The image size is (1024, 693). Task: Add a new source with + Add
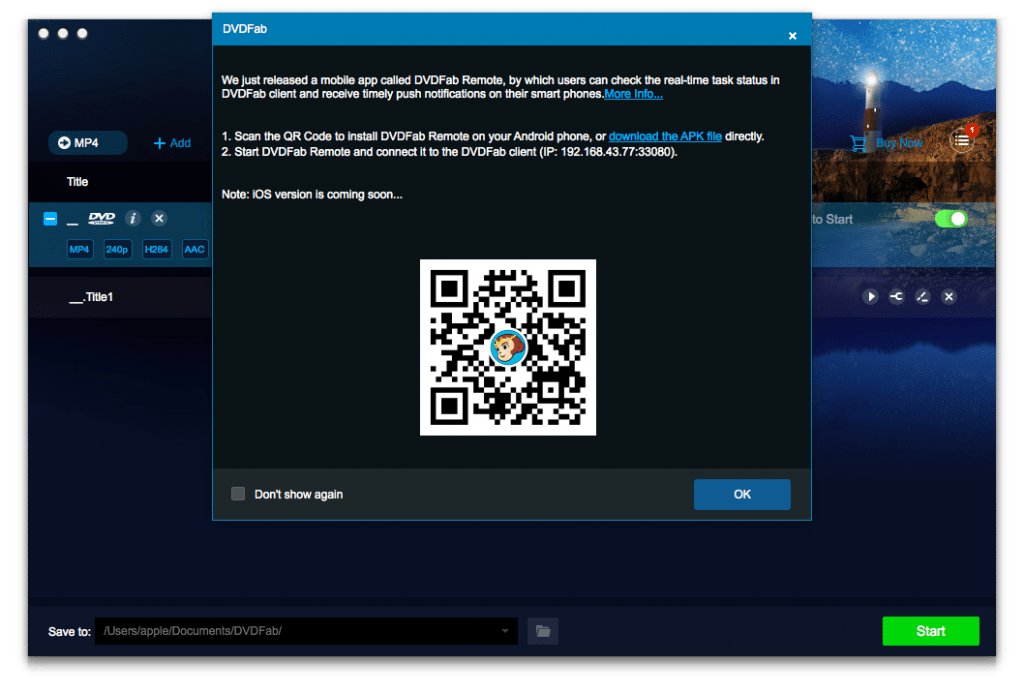point(172,143)
